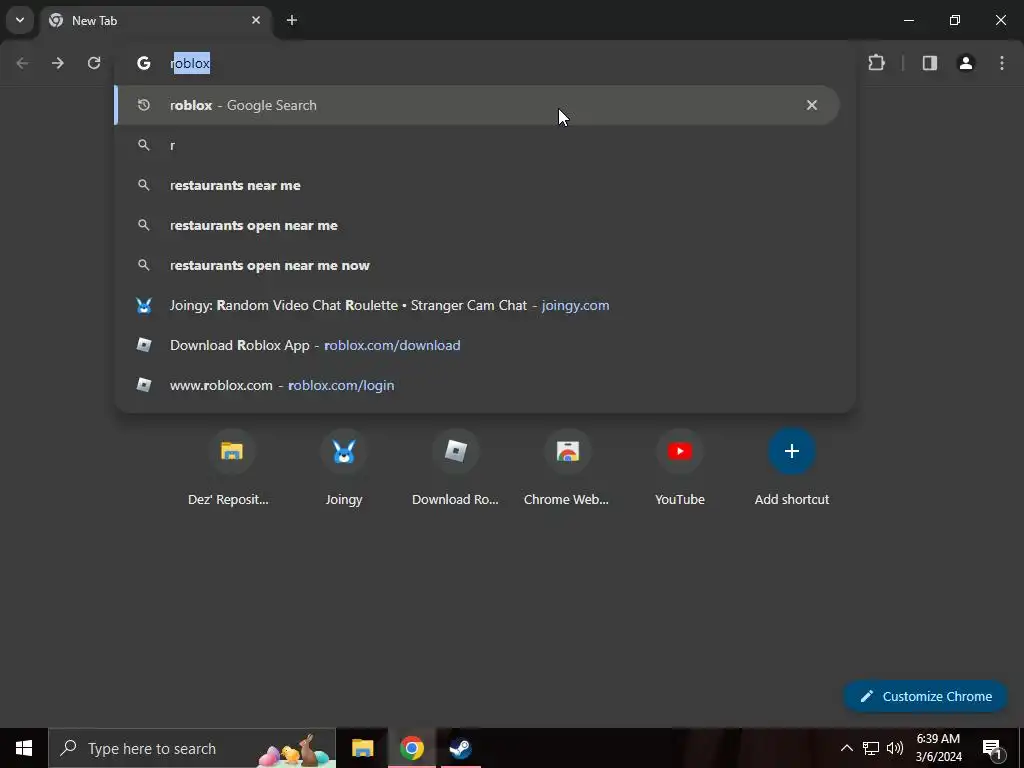Viewport: 1024px width, 768px height.
Task: Choose restaurants open near me suggestion
Action: [477, 225]
